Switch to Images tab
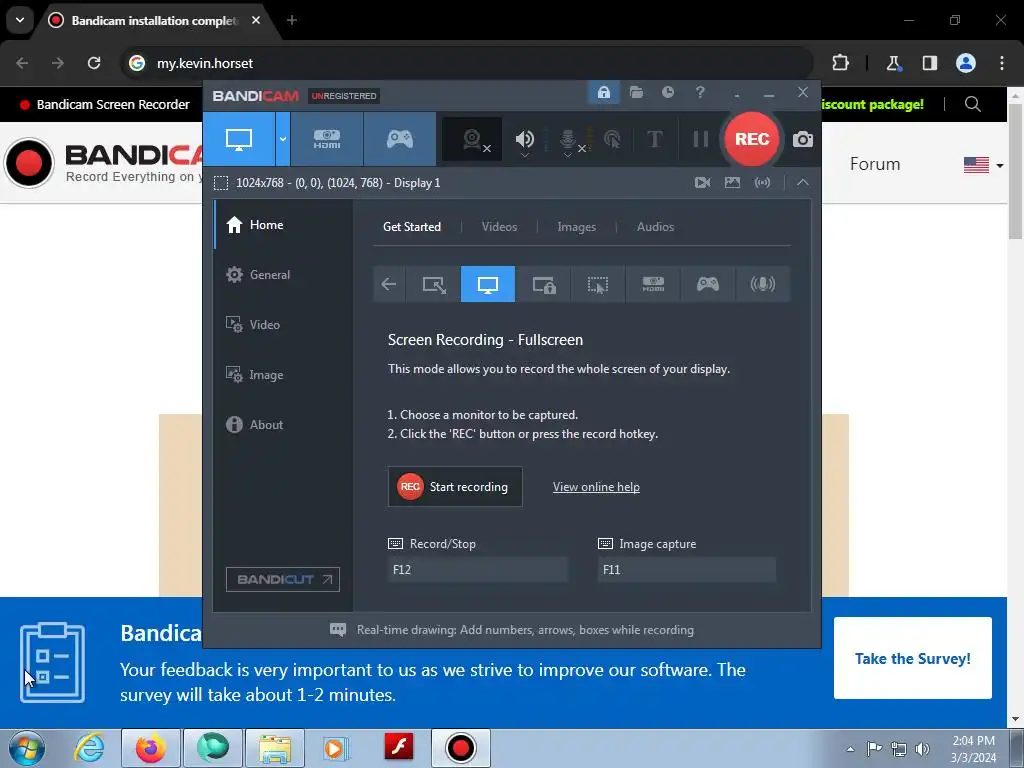The height and width of the screenshot is (768, 1024). pyautogui.click(x=576, y=227)
